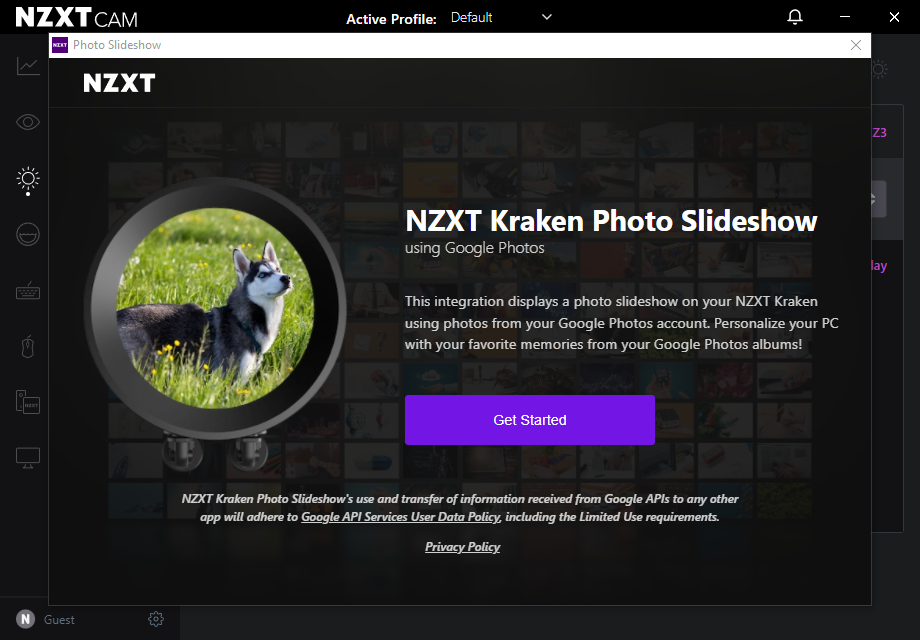
Task: Click the Guest avatar N icon
Action: point(25,619)
